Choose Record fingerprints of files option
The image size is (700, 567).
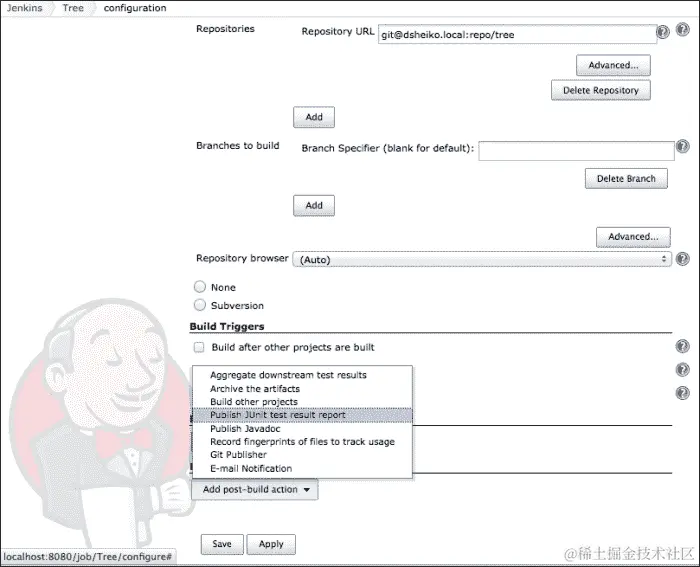click(x=302, y=442)
